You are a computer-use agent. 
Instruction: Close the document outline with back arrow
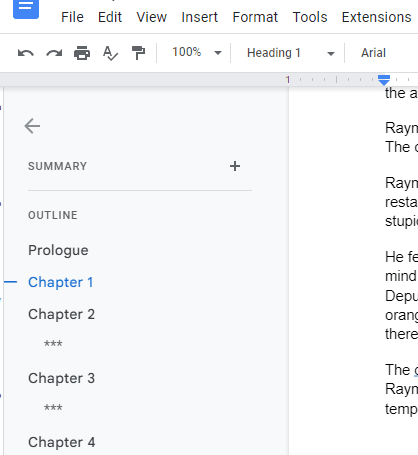pyautogui.click(x=32, y=126)
